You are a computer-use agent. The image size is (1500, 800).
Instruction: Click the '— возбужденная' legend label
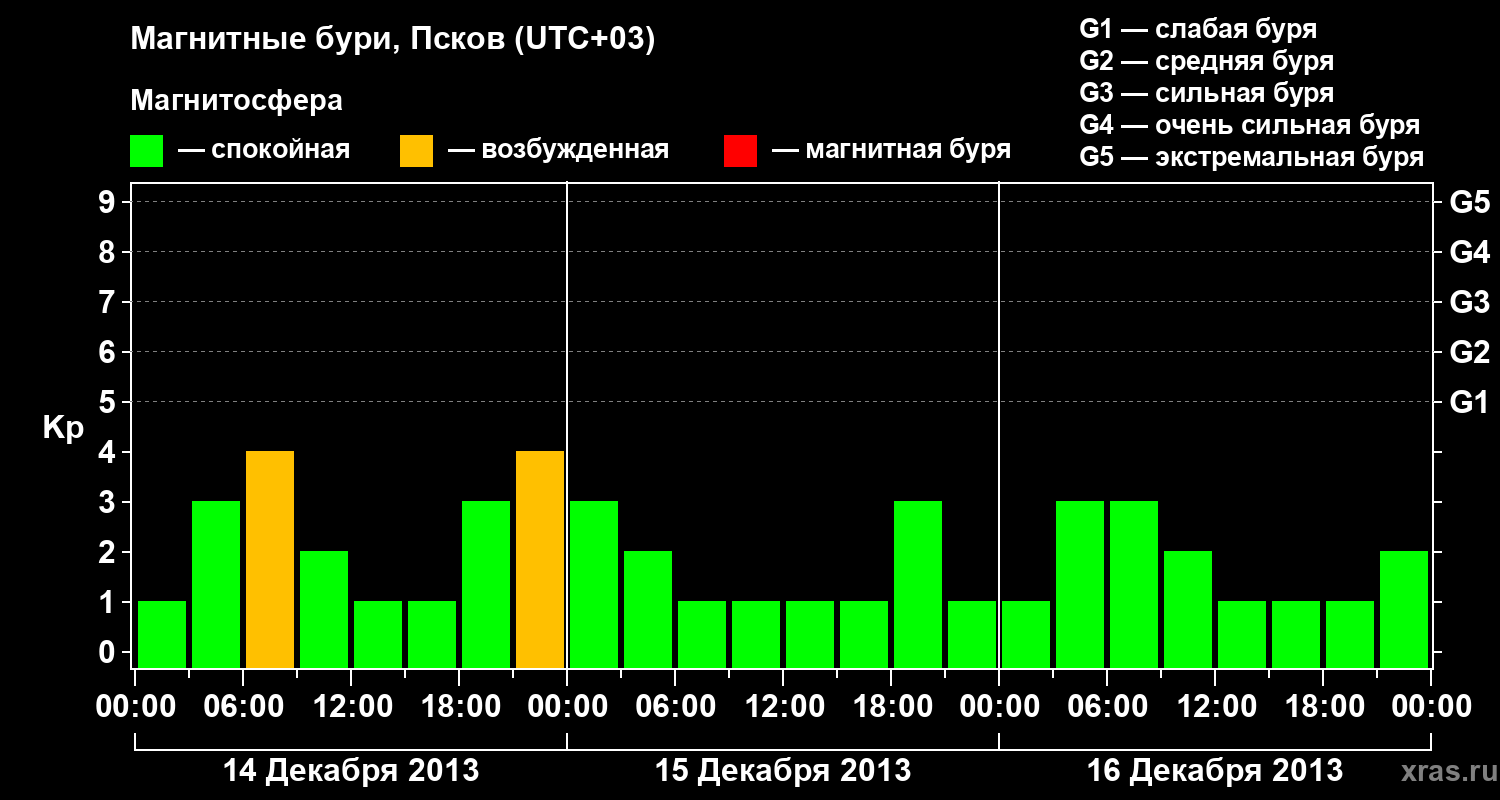[x=559, y=151]
